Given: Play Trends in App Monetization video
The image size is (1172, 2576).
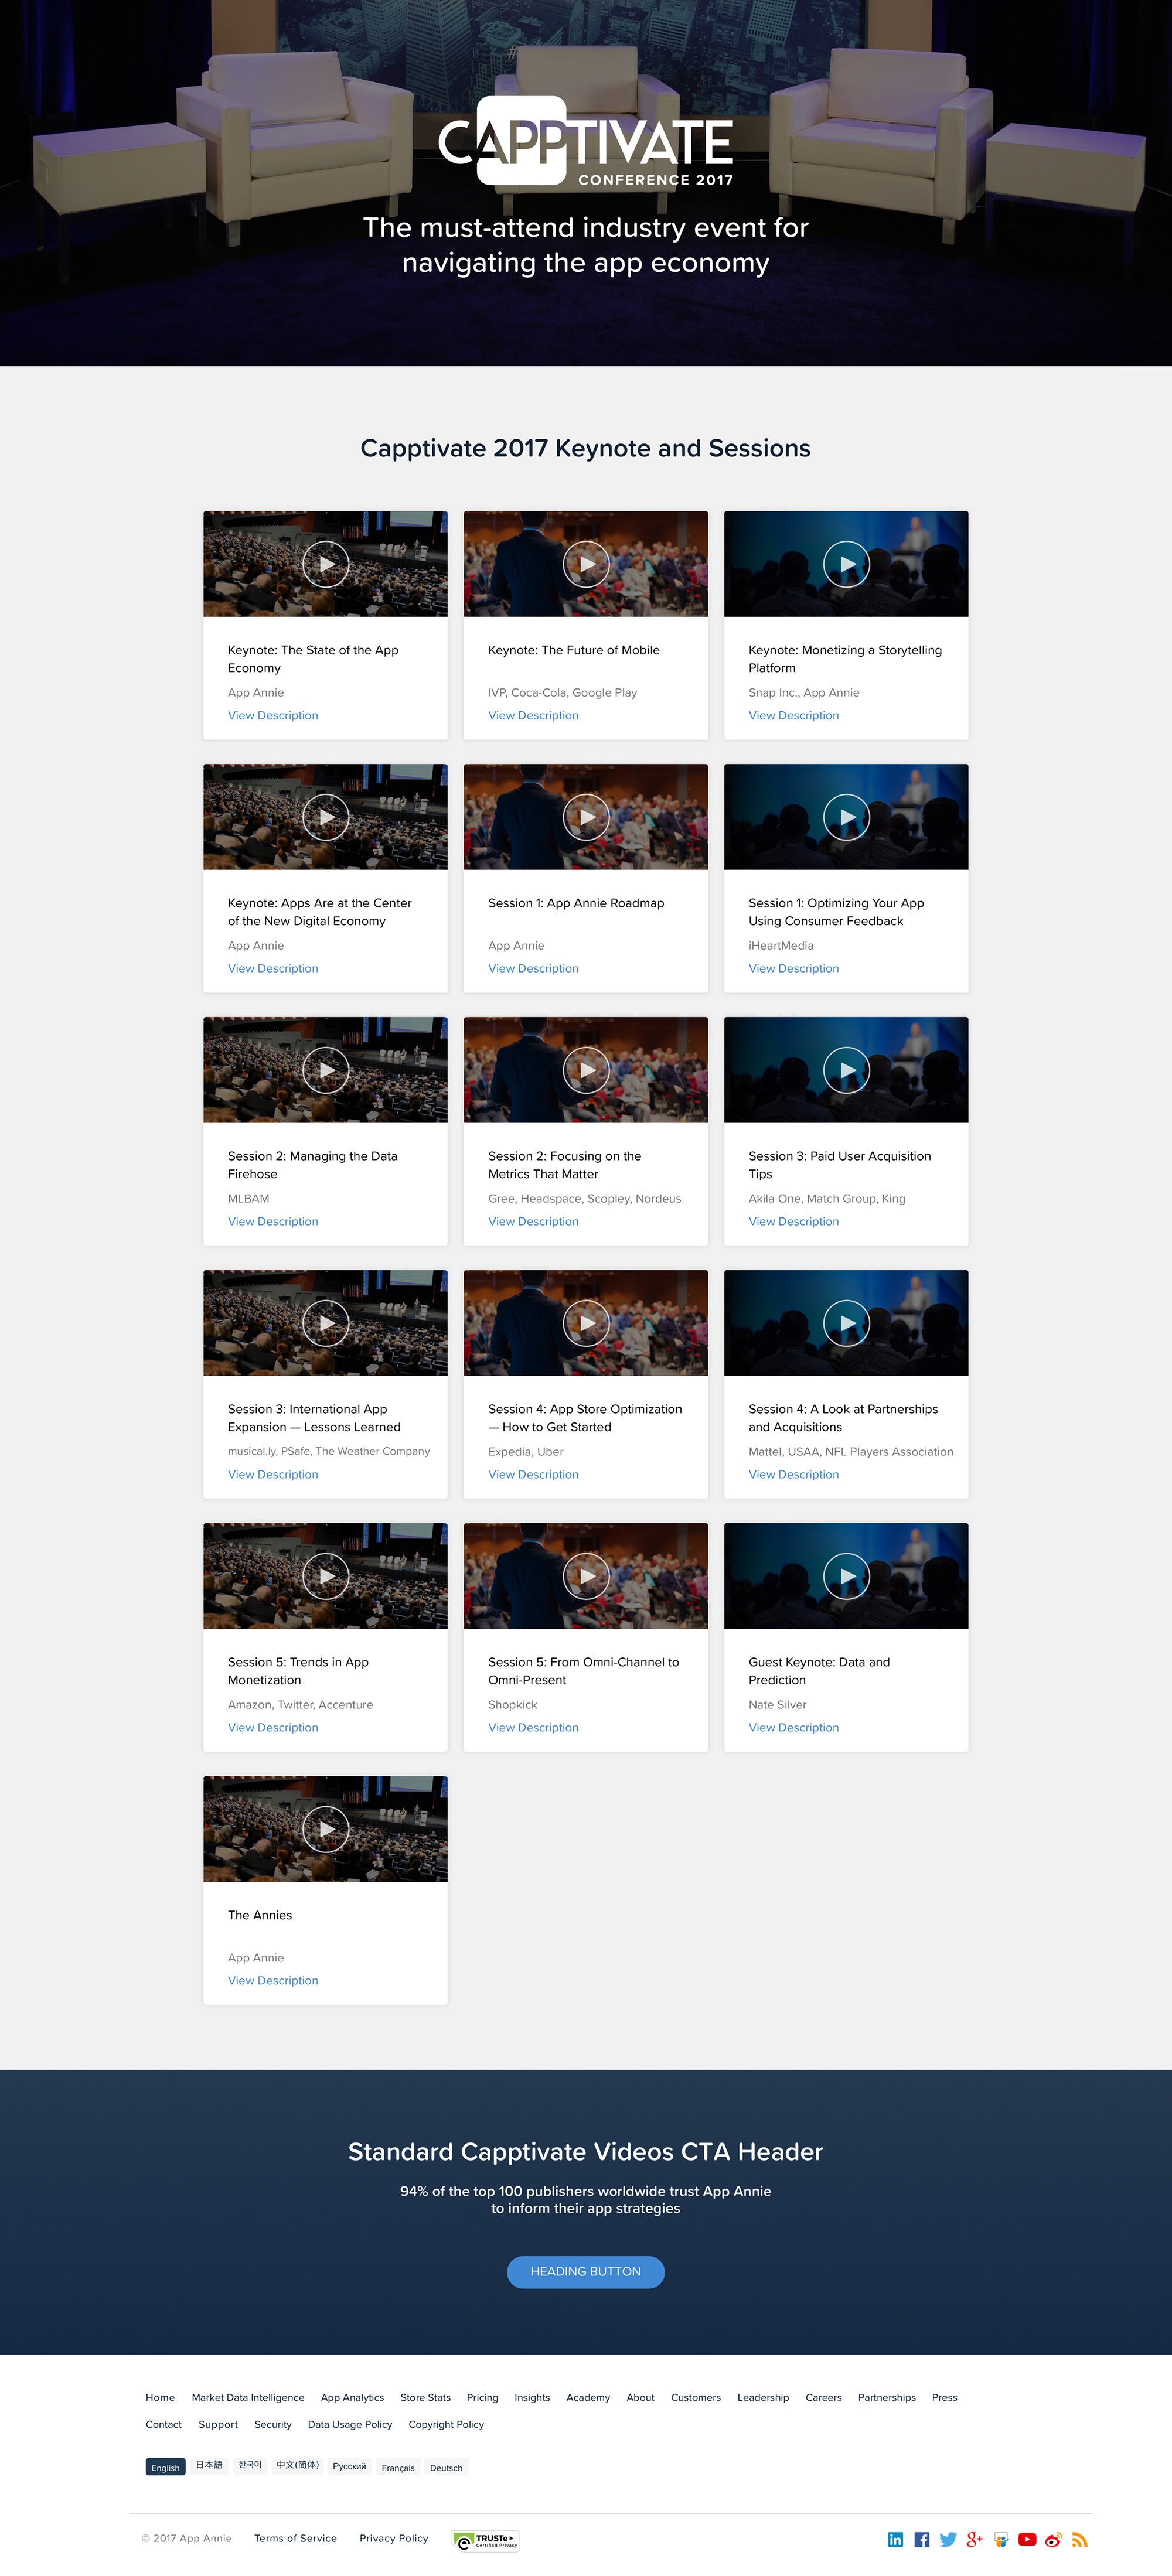Looking at the screenshot, I should click(326, 1576).
